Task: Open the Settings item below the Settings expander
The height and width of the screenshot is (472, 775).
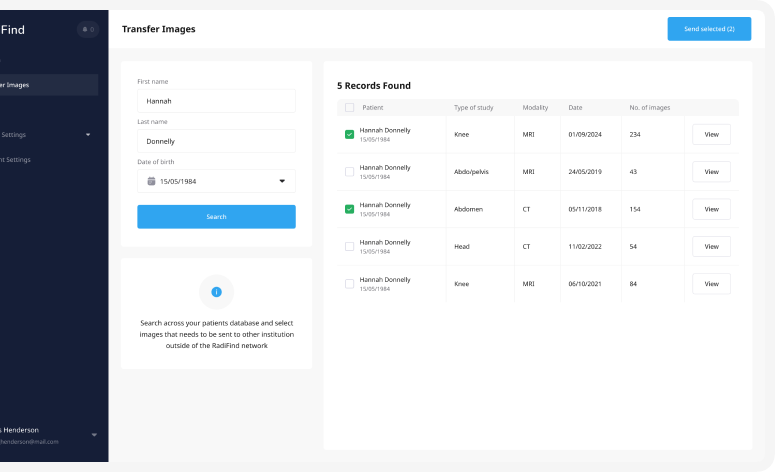Action: 20,159
